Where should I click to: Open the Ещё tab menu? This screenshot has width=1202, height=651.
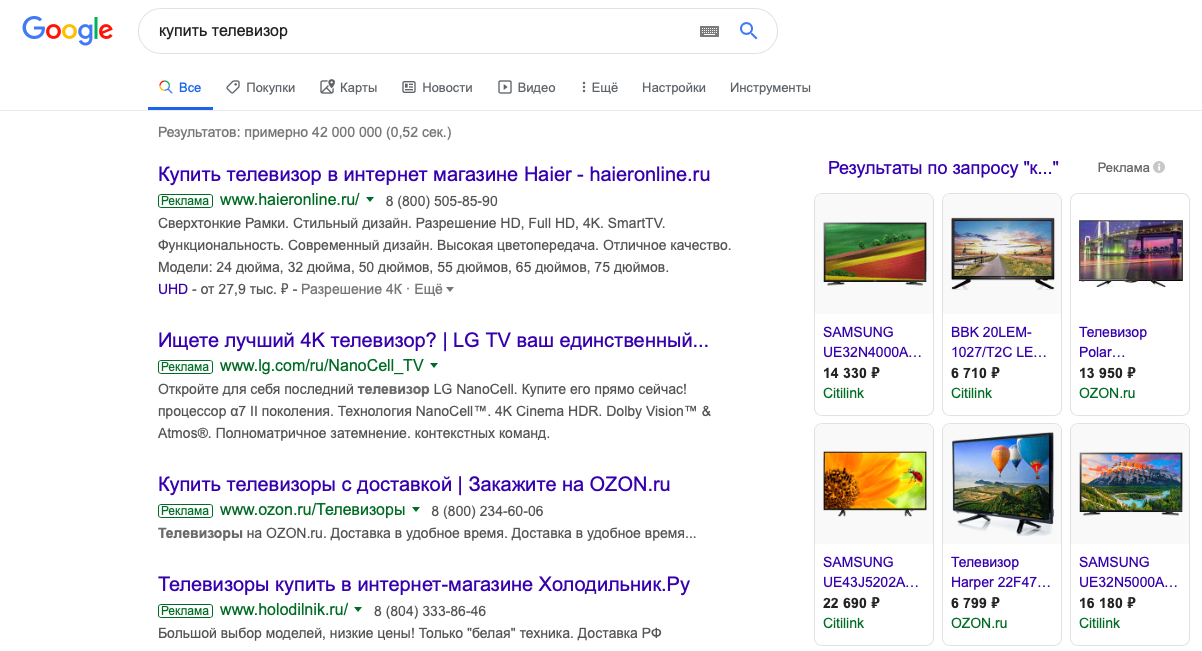[599, 88]
